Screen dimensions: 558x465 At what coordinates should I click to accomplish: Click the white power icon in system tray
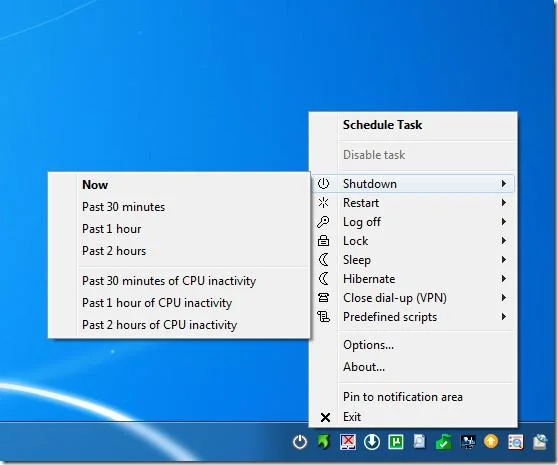pyautogui.click(x=300, y=442)
